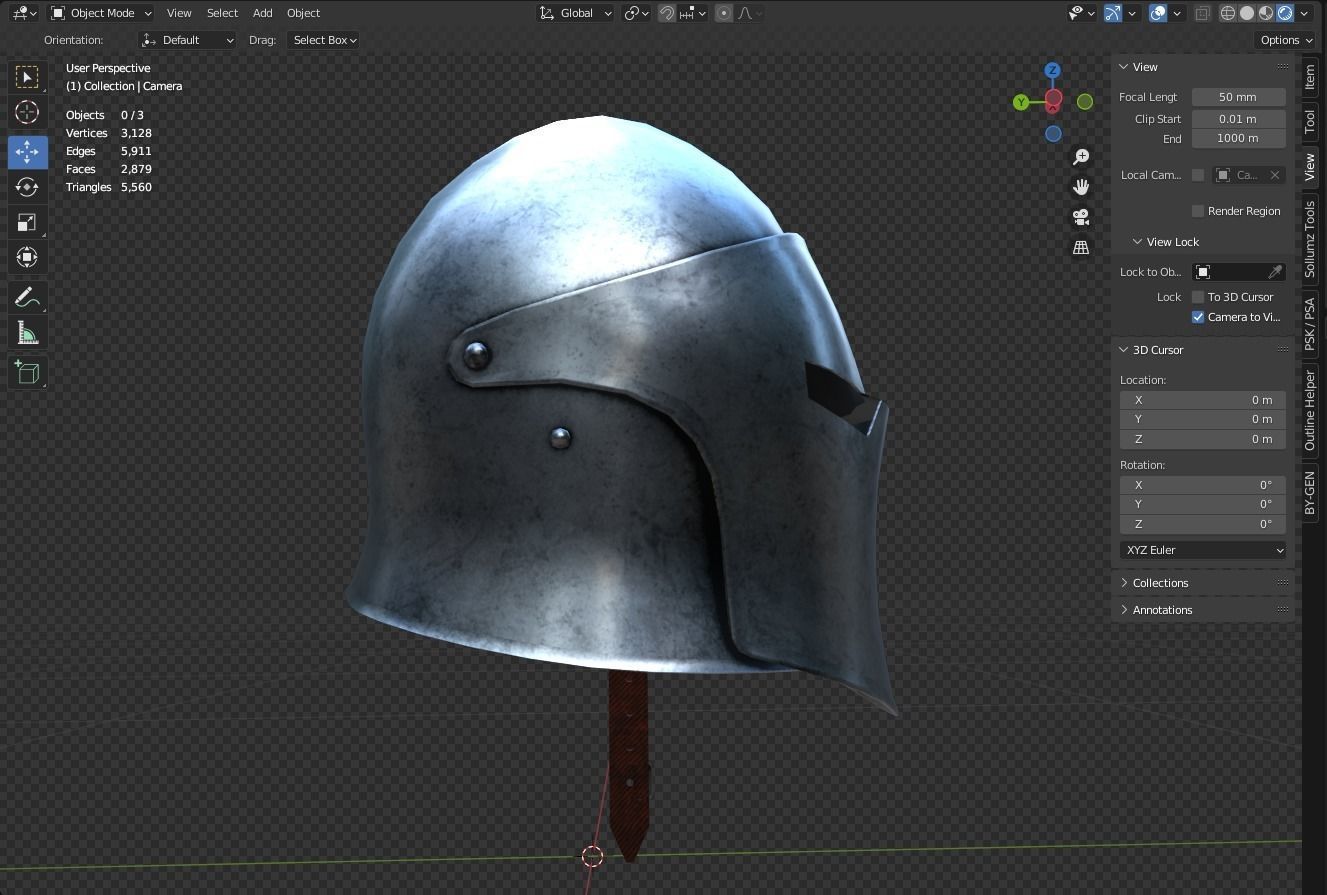Click the zoom magnifier viewport icon
The width and height of the screenshot is (1327, 895).
coord(1081,157)
